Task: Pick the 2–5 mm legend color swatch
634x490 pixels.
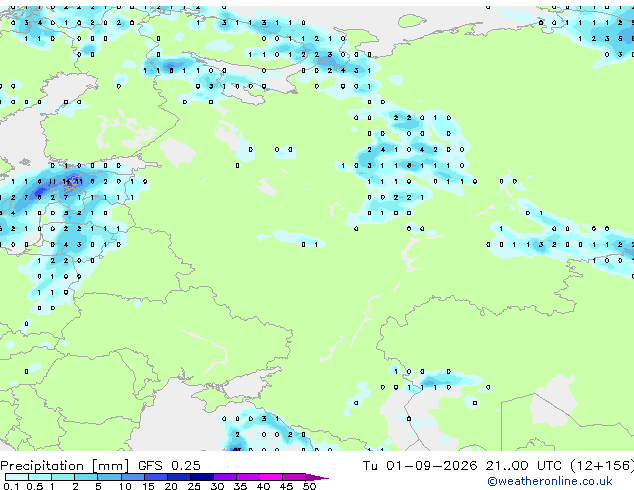Action: (x=86, y=477)
